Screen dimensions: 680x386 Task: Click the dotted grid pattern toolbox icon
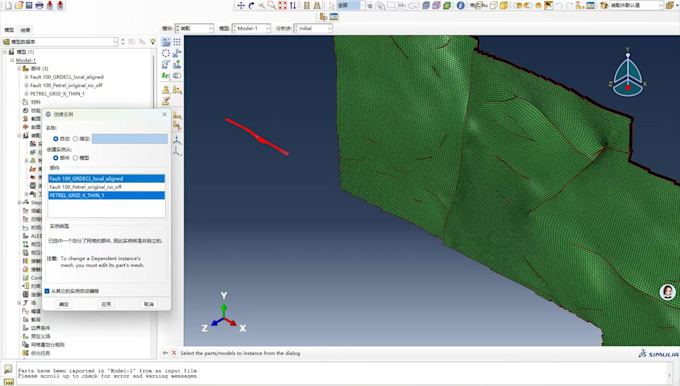tap(177, 42)
